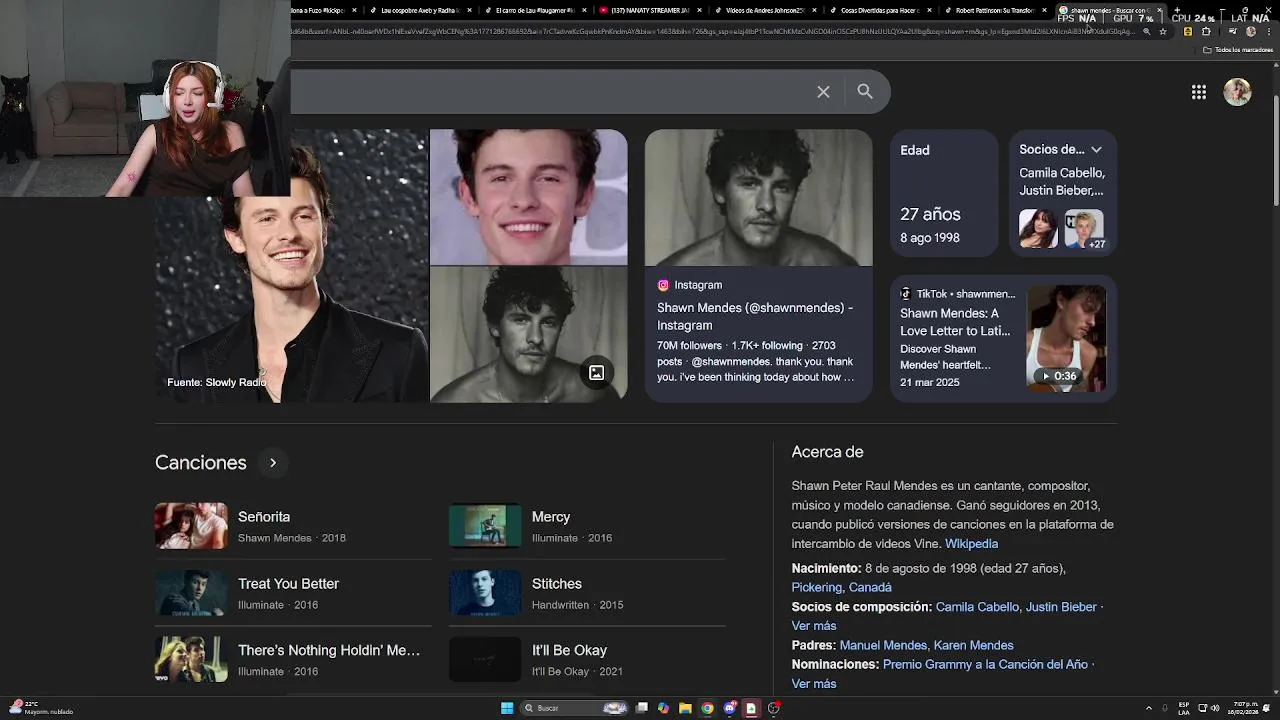Viewport: 1280px width, 720px height.
Task: Open the Manuel Mendes parent link
Action: click(883, 645)
